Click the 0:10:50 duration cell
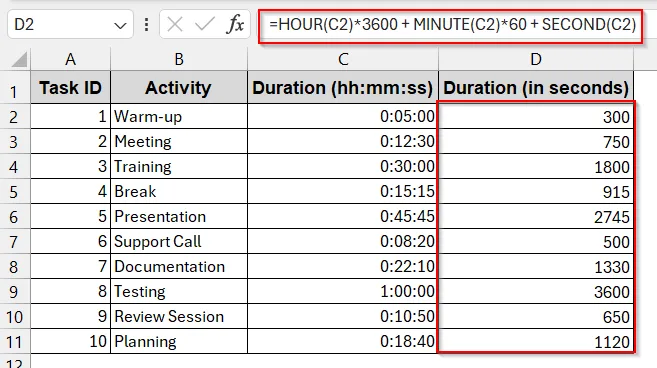 point(343,316)
